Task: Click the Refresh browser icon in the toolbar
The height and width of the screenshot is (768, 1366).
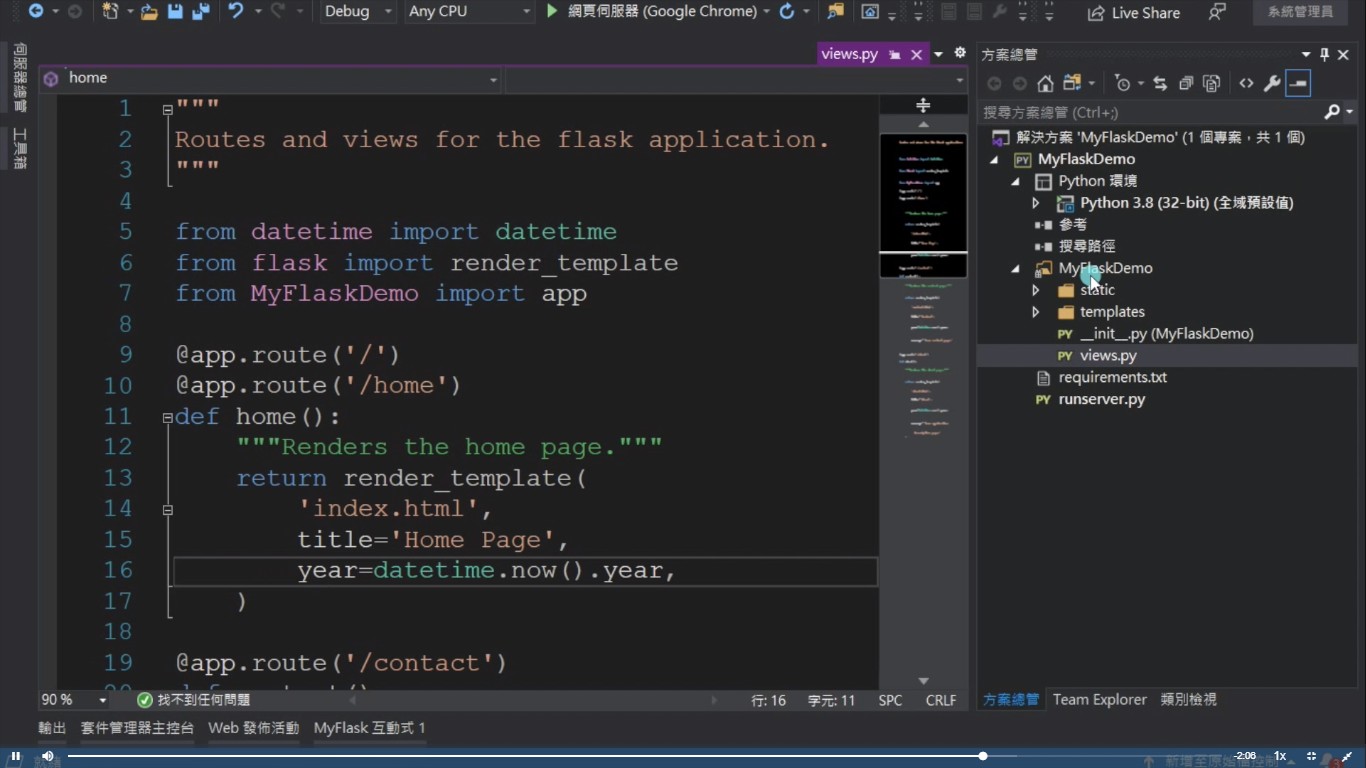Action: [786, 11]
